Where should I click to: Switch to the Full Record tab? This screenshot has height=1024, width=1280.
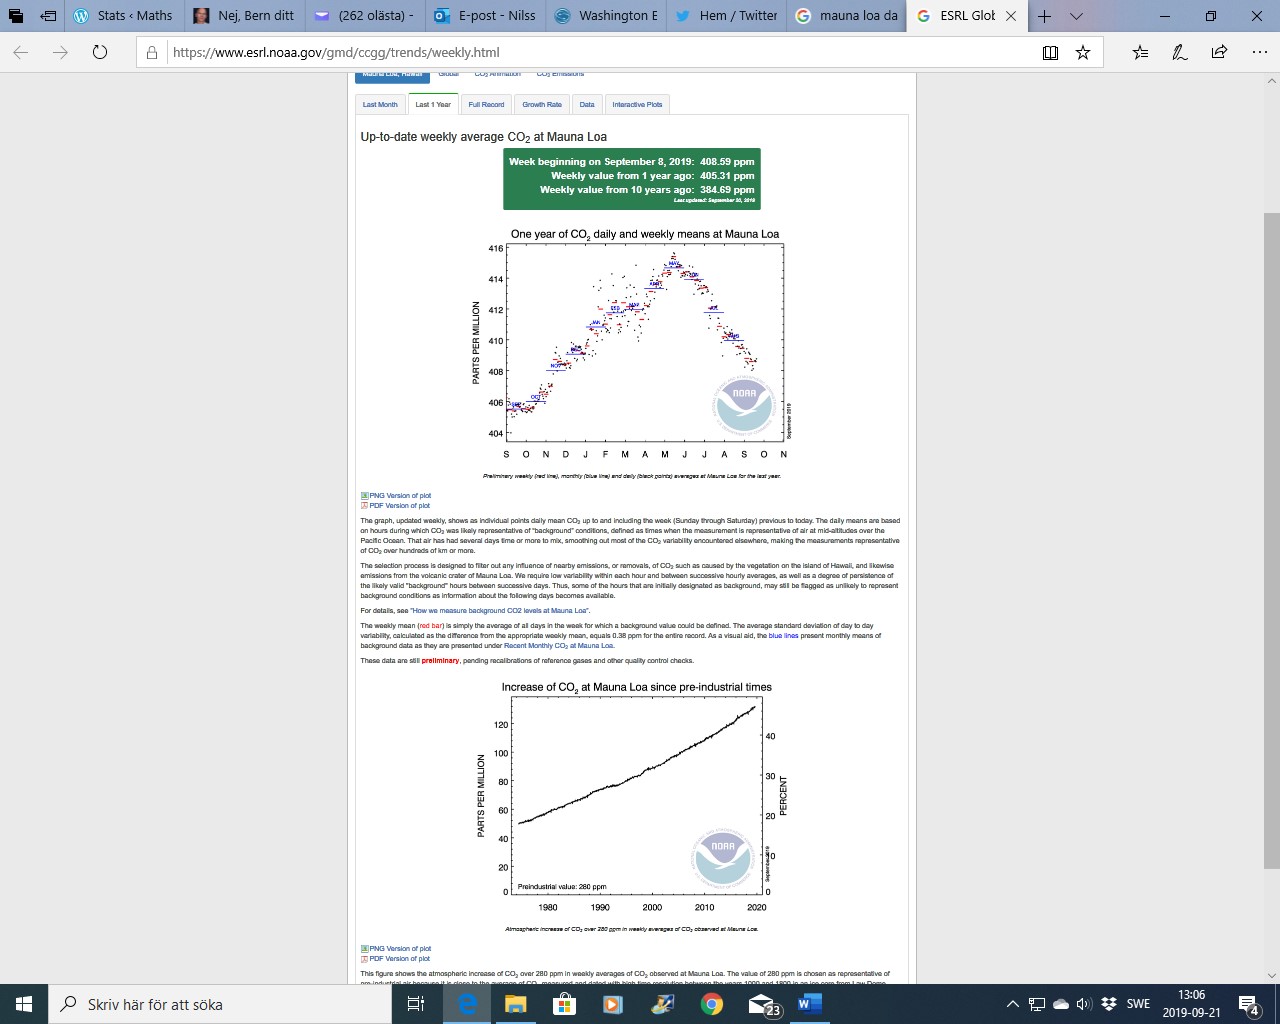(x=486, y=105)
